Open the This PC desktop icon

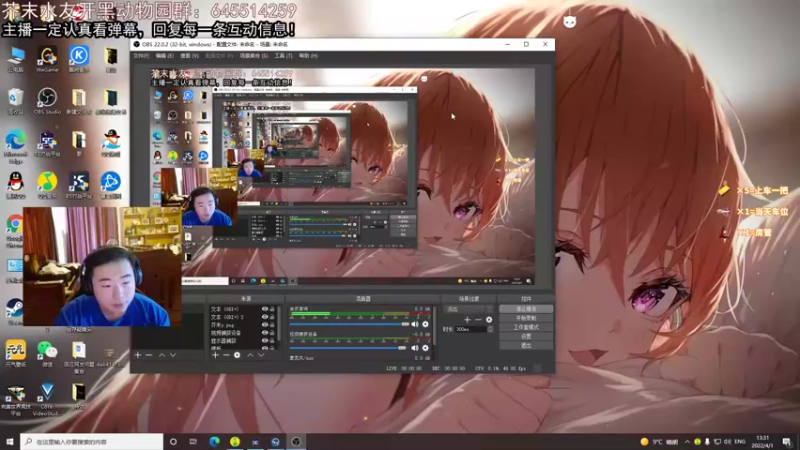coord(15,59)
